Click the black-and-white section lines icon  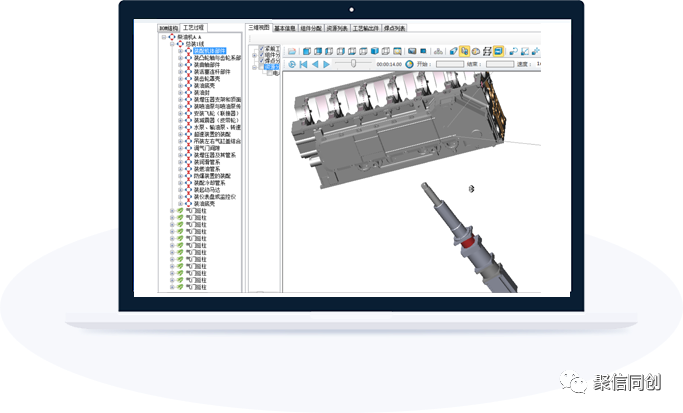(487, 51)
